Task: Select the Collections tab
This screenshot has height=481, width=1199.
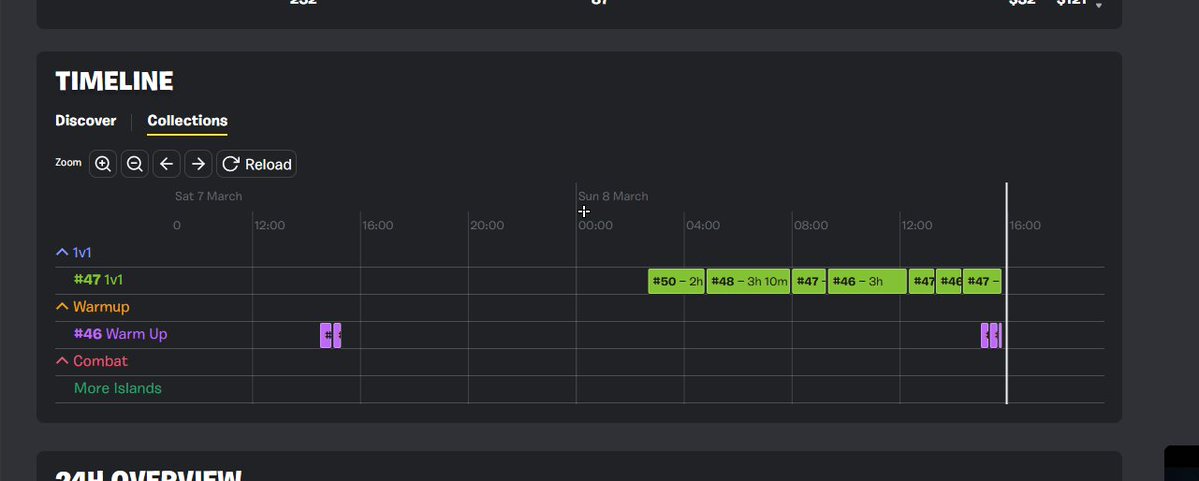Action: click(x=187, y=121)
